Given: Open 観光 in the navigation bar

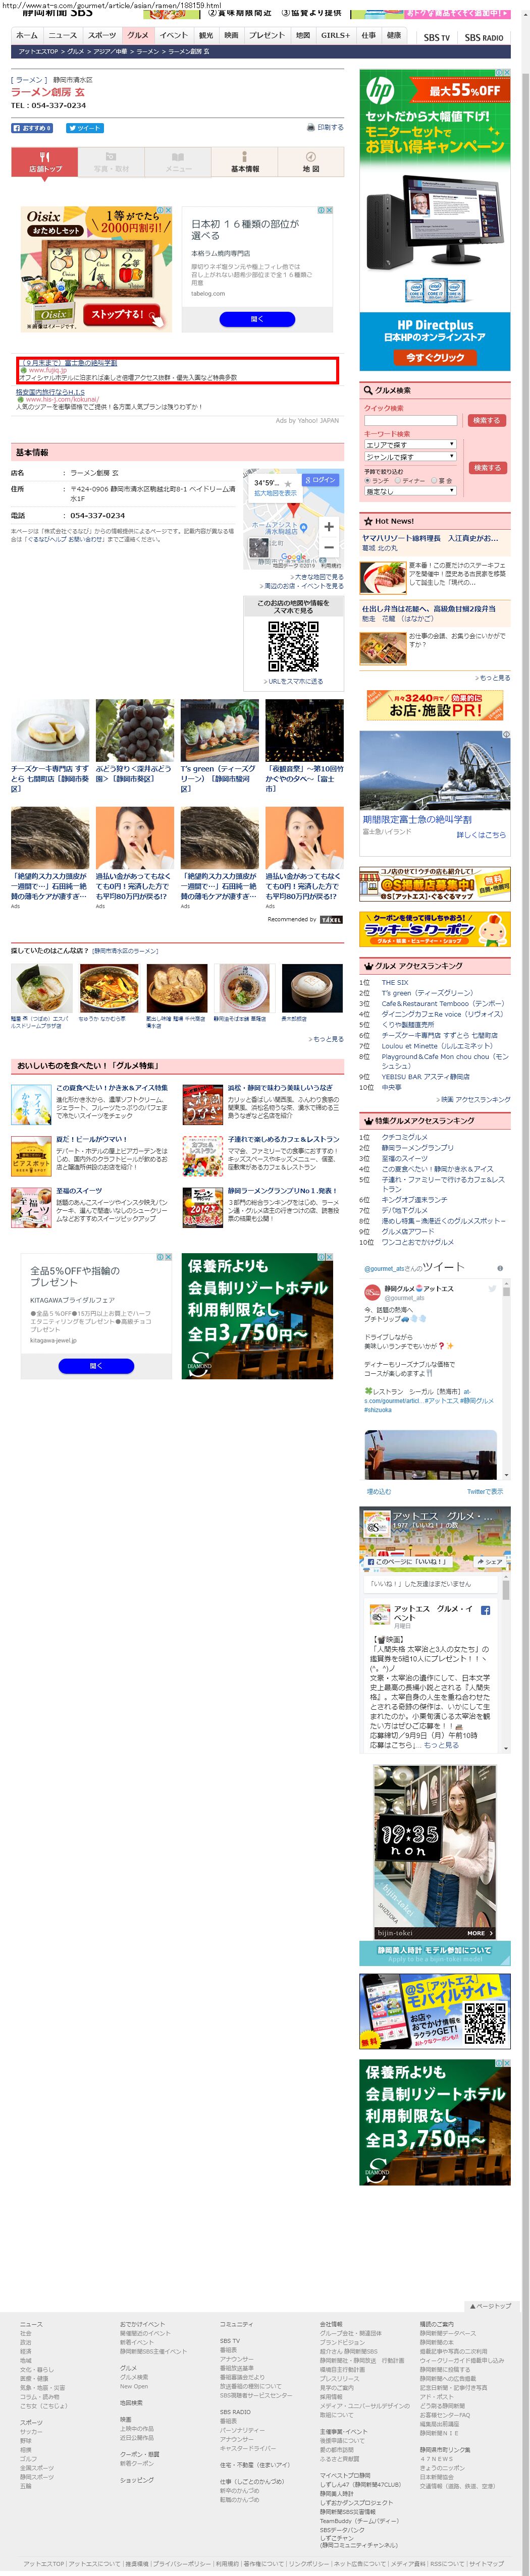Looking at the screenshot, I should point(206,35).
